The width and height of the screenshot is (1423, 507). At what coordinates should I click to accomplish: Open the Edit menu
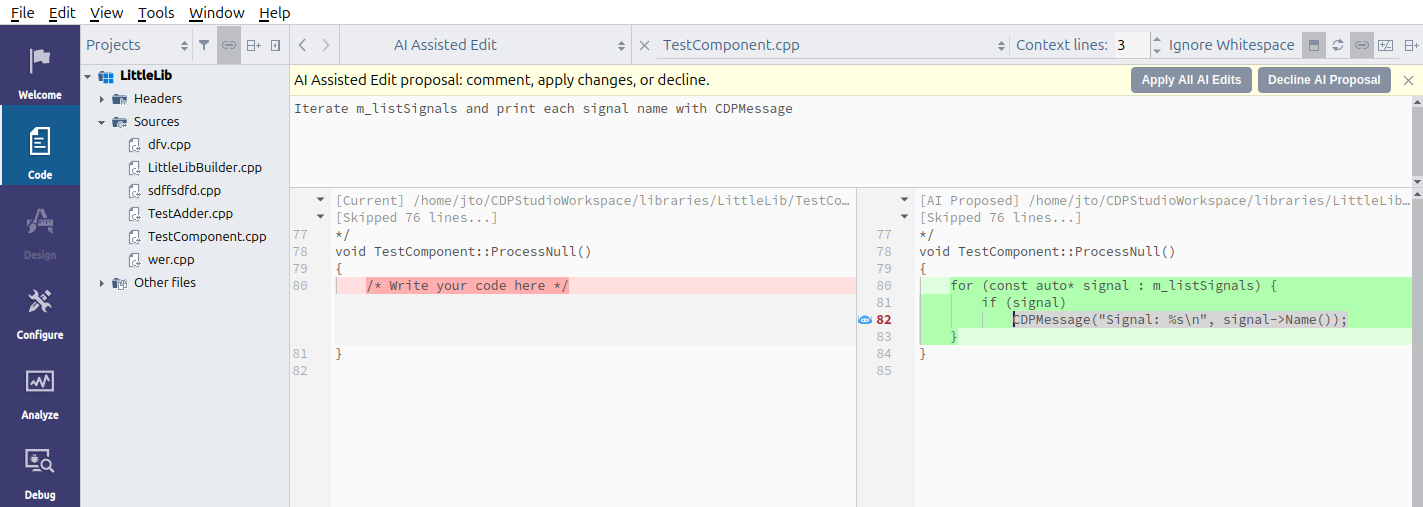tap(62, 13)
